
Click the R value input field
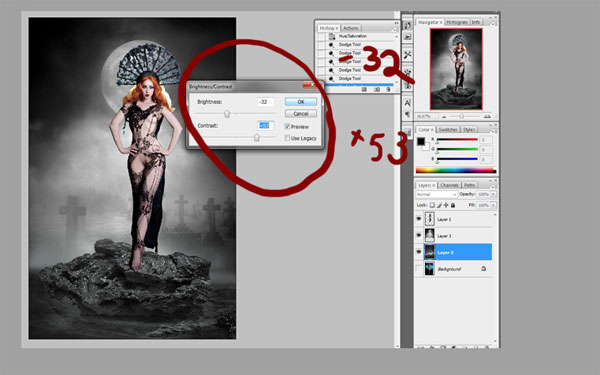pos(486,140)
